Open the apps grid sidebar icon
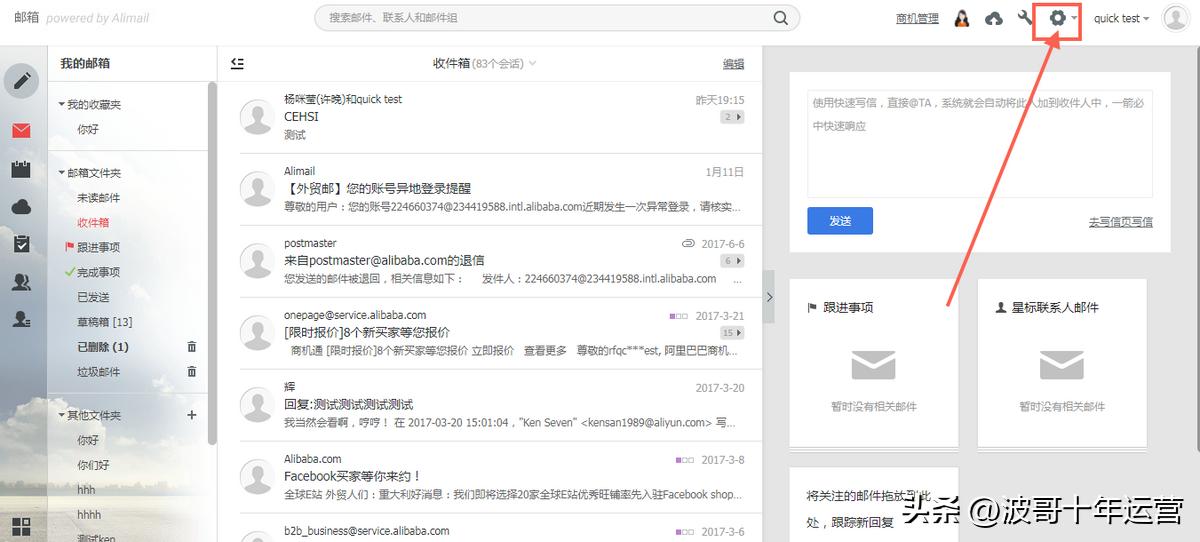The height and width of the screenshot is (542, 1200). tap(21, 526)
